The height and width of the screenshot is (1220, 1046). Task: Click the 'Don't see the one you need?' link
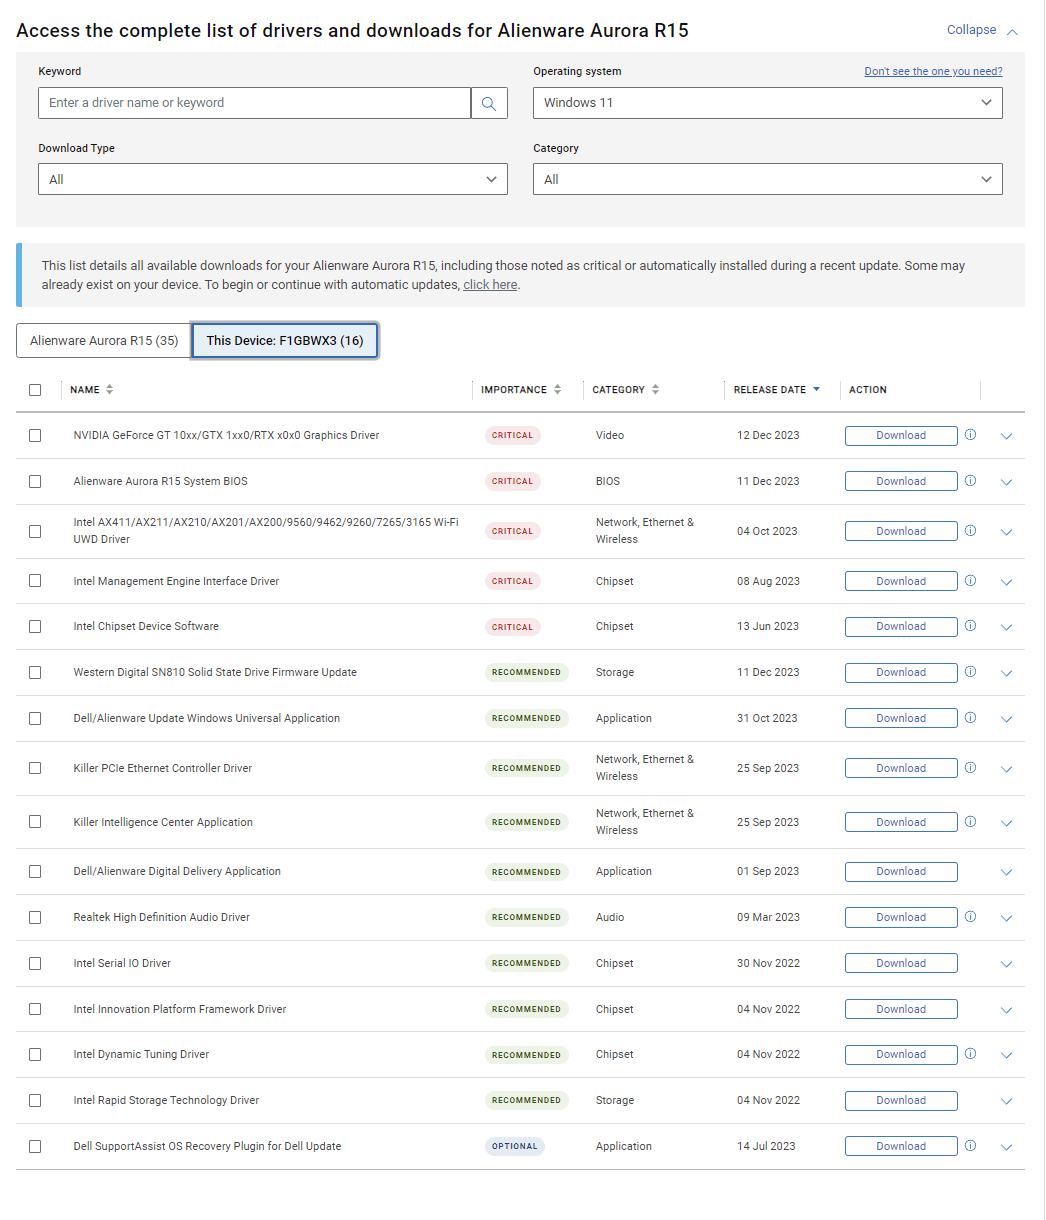point(933,71)
